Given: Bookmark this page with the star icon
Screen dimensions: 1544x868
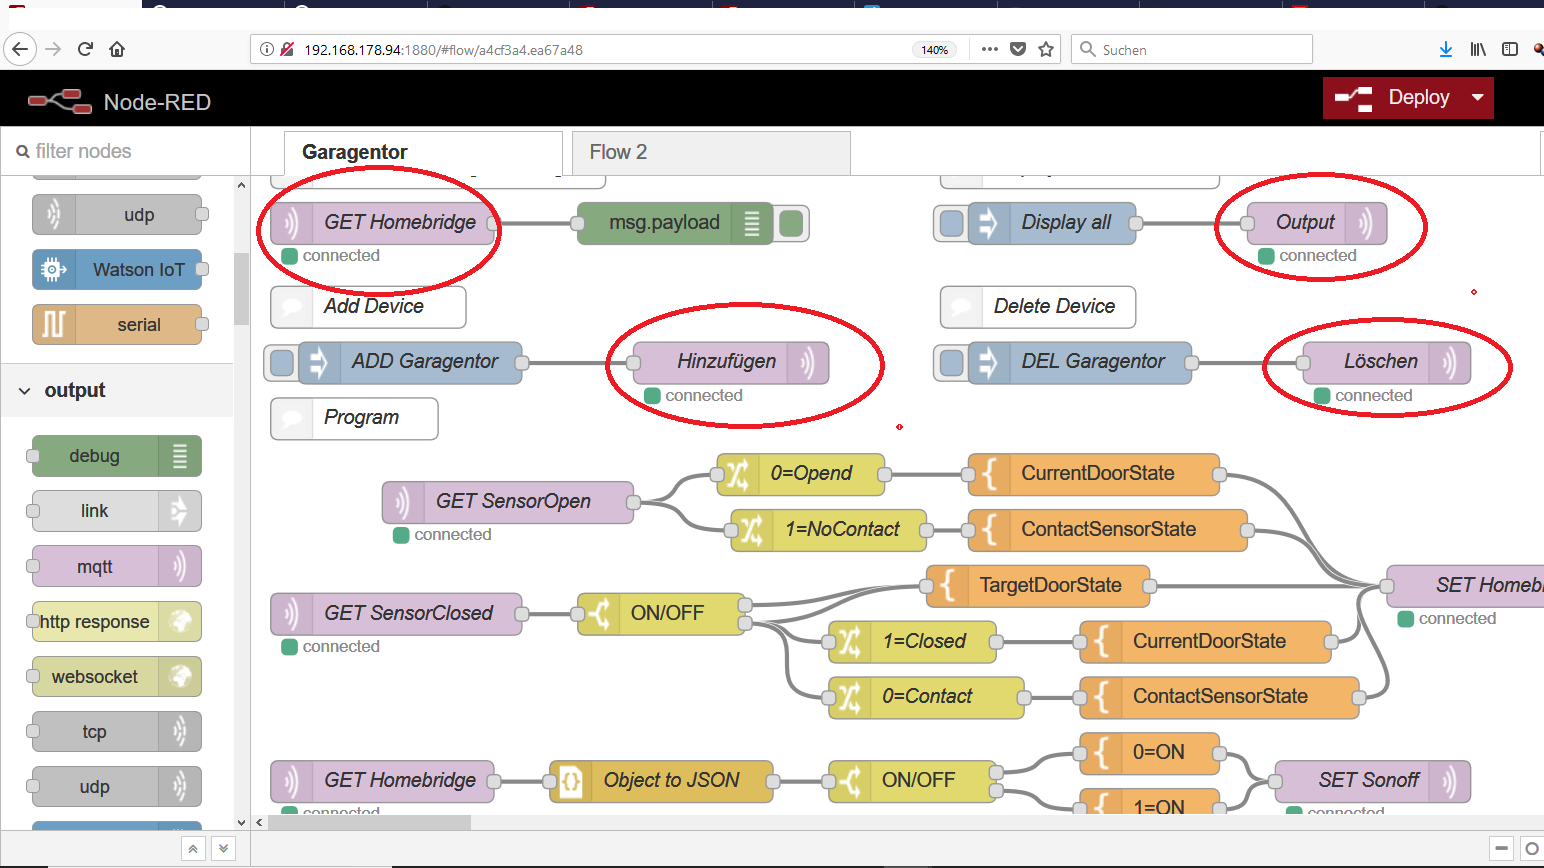Looking at the screenshot, I should point(1046,49).
